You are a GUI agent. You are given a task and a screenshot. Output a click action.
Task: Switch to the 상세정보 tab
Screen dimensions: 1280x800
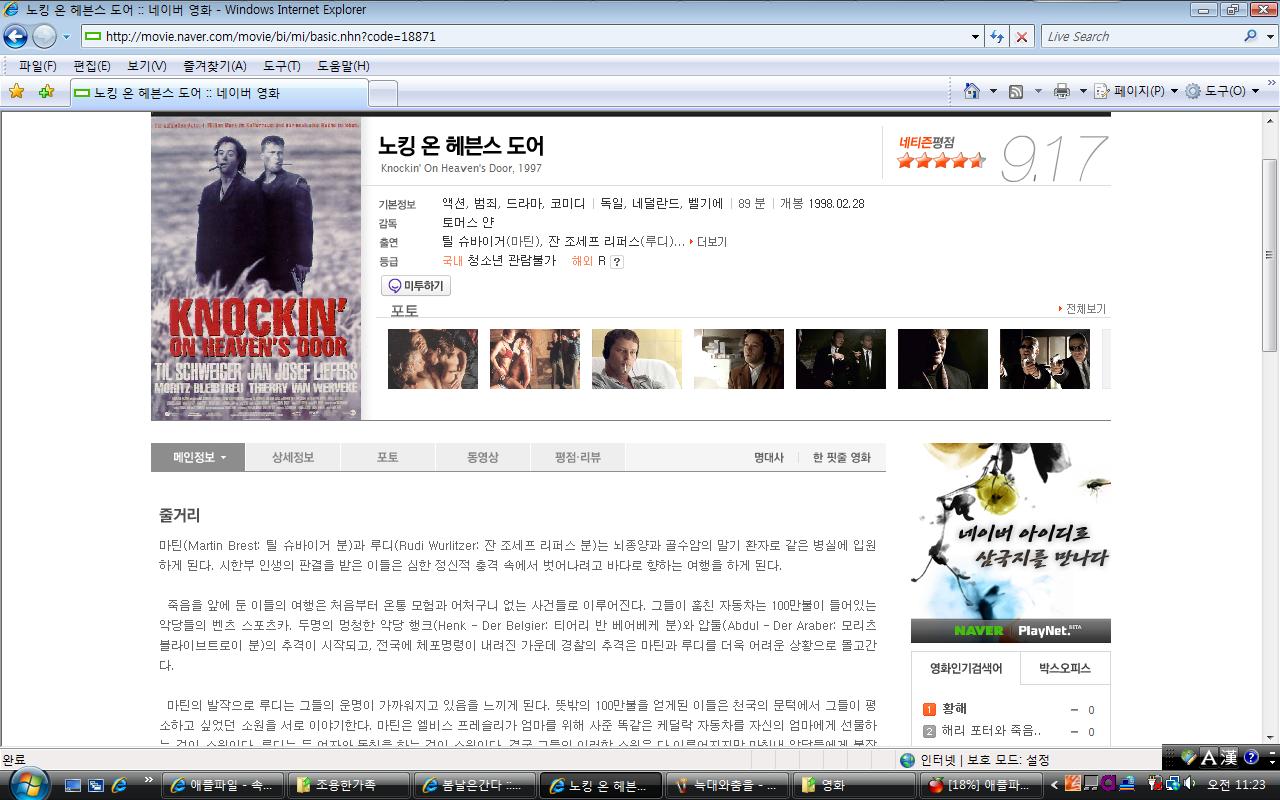292,457
